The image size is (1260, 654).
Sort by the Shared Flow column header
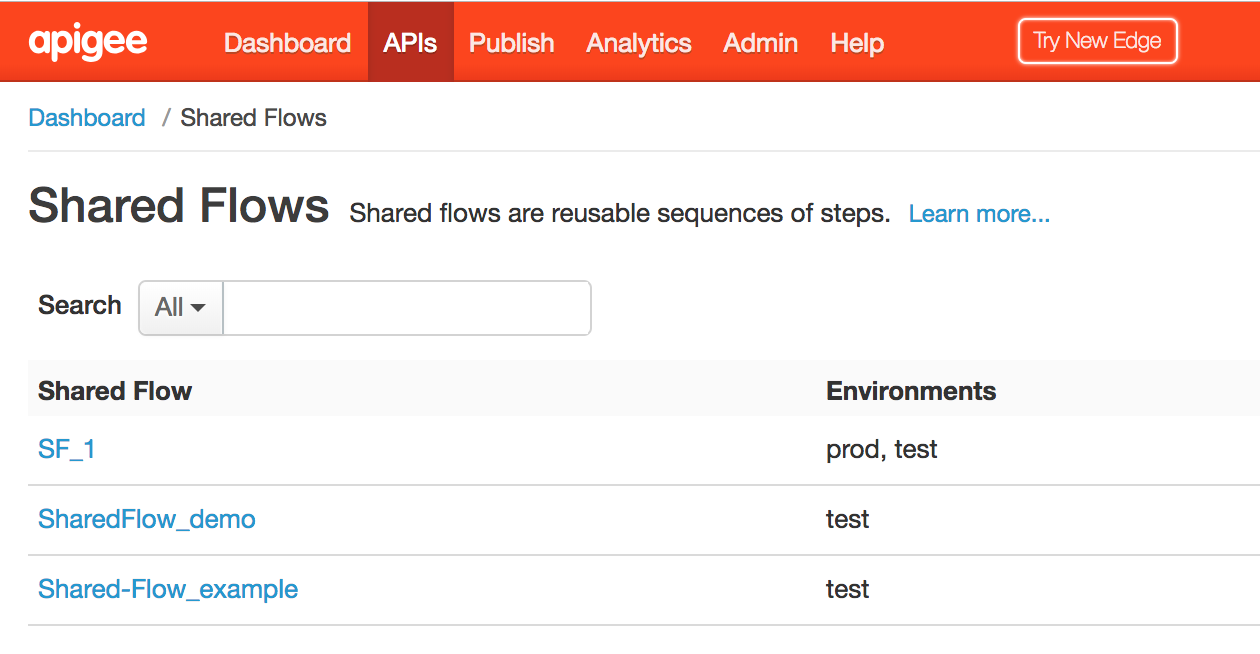pyautogui.click(x=115, y=391)
